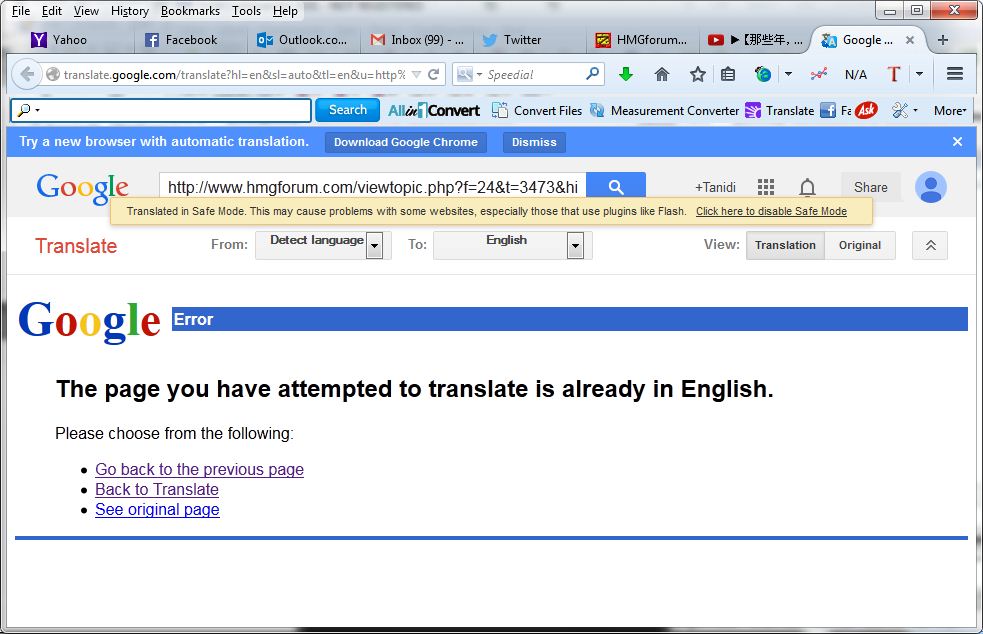Click the red T toolbar icon
The height and width of the screenshot is (634, 983).
(893, 74)
